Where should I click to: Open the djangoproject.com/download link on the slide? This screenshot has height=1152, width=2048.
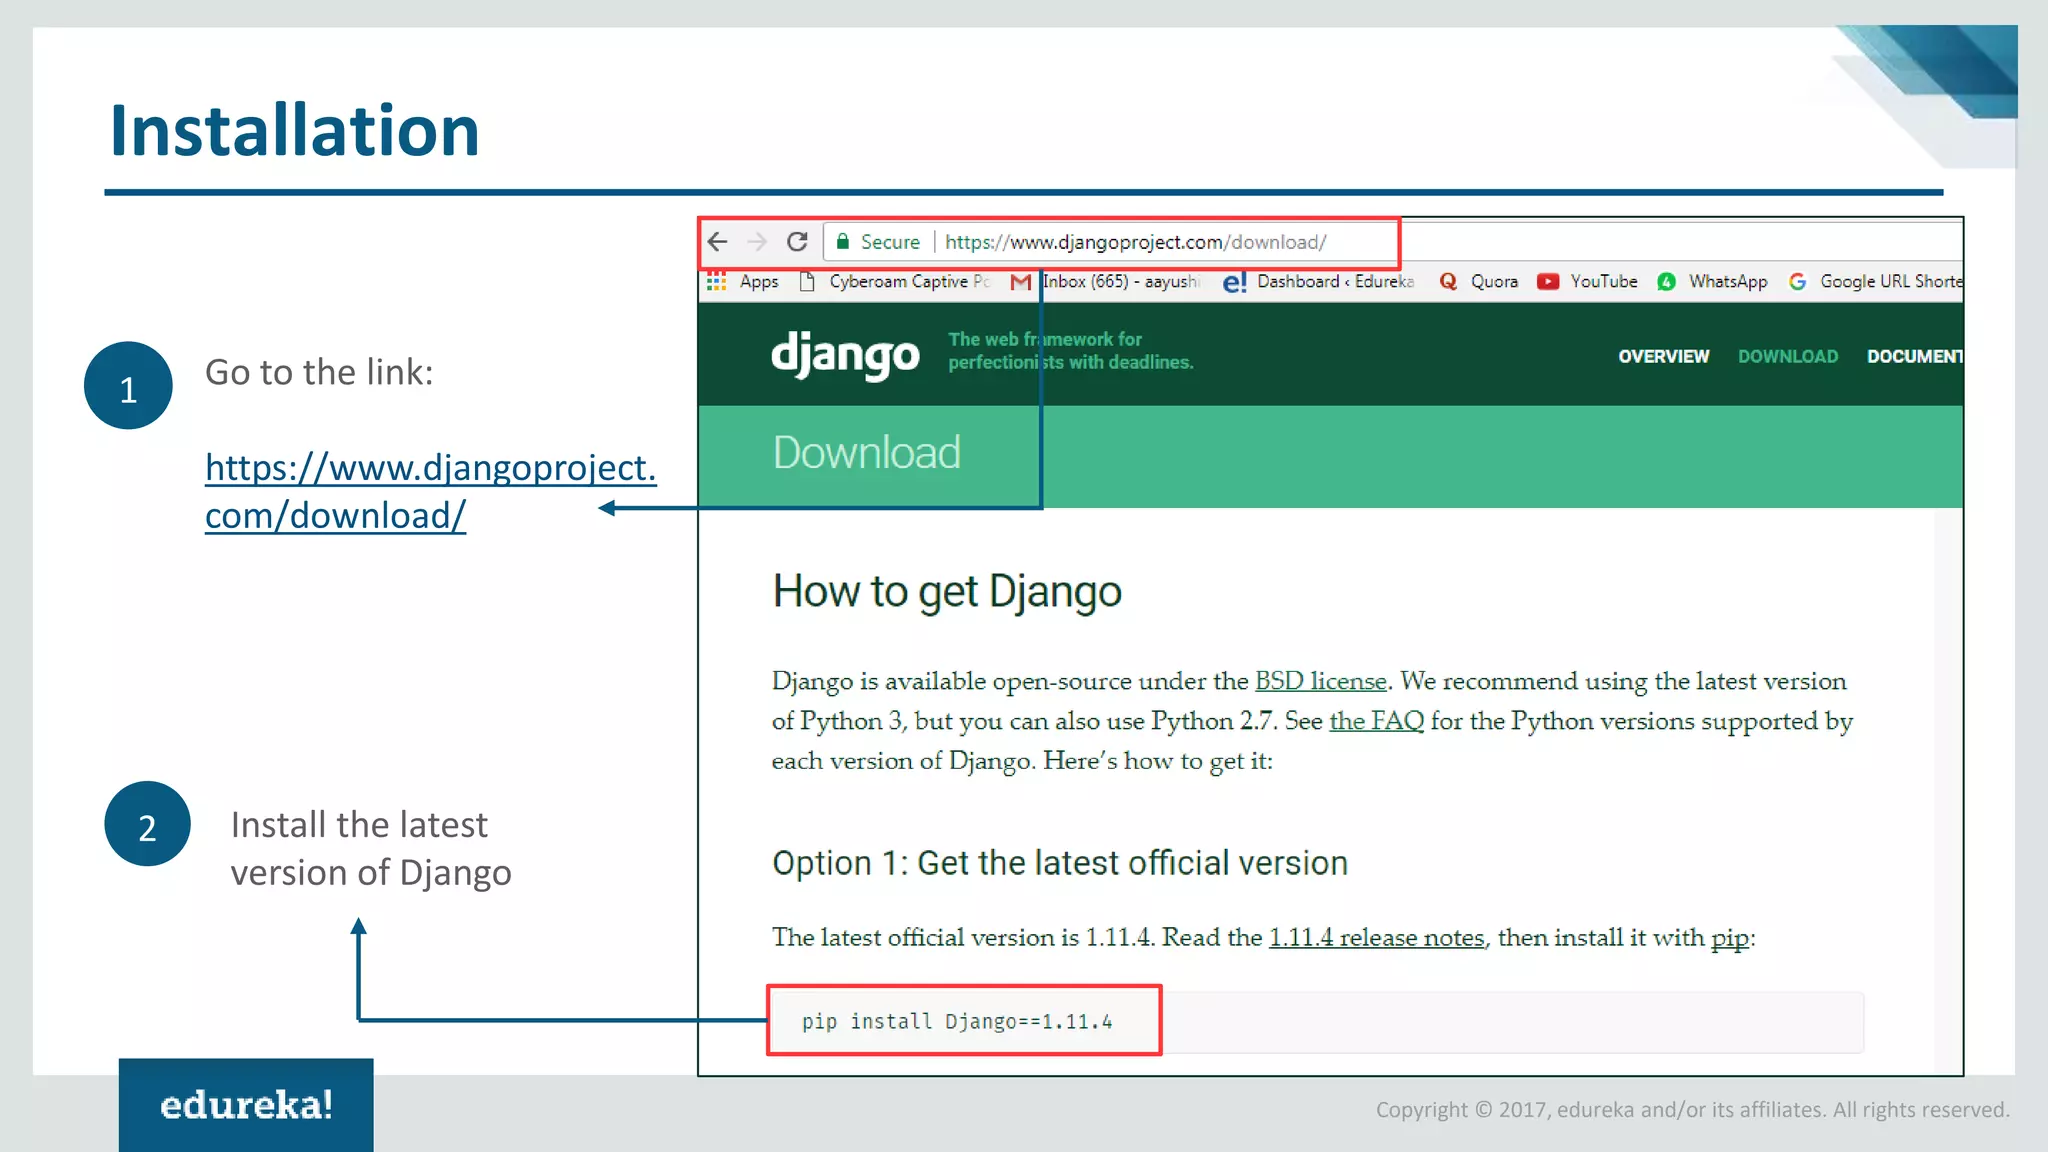430,492
